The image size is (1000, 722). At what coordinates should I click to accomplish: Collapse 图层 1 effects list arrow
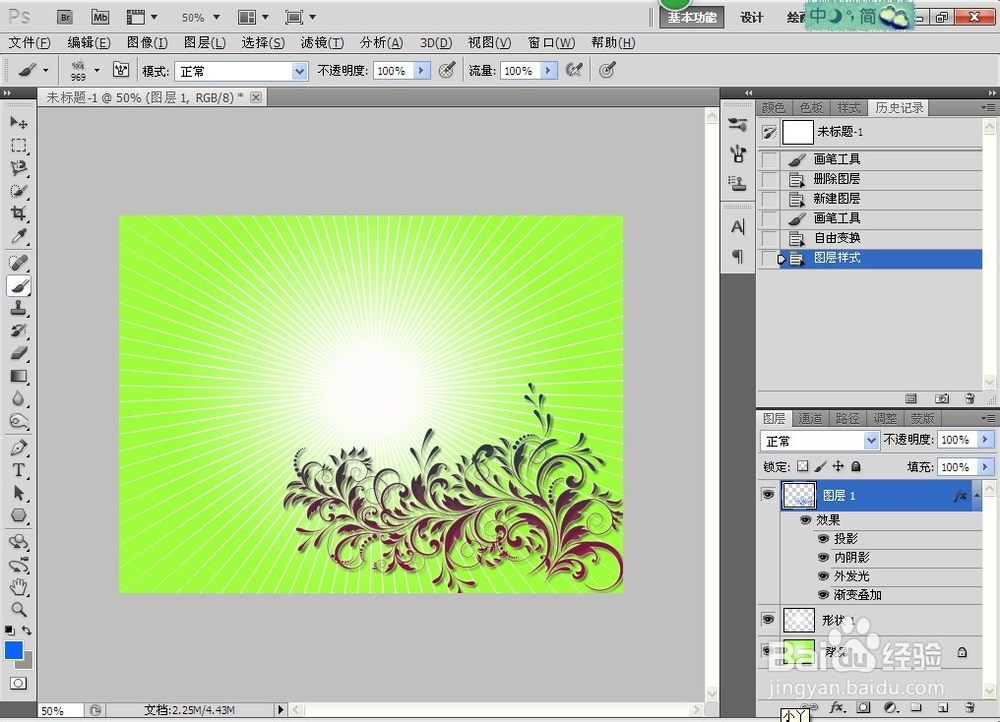pyautogui.click(x=976, y=495)
